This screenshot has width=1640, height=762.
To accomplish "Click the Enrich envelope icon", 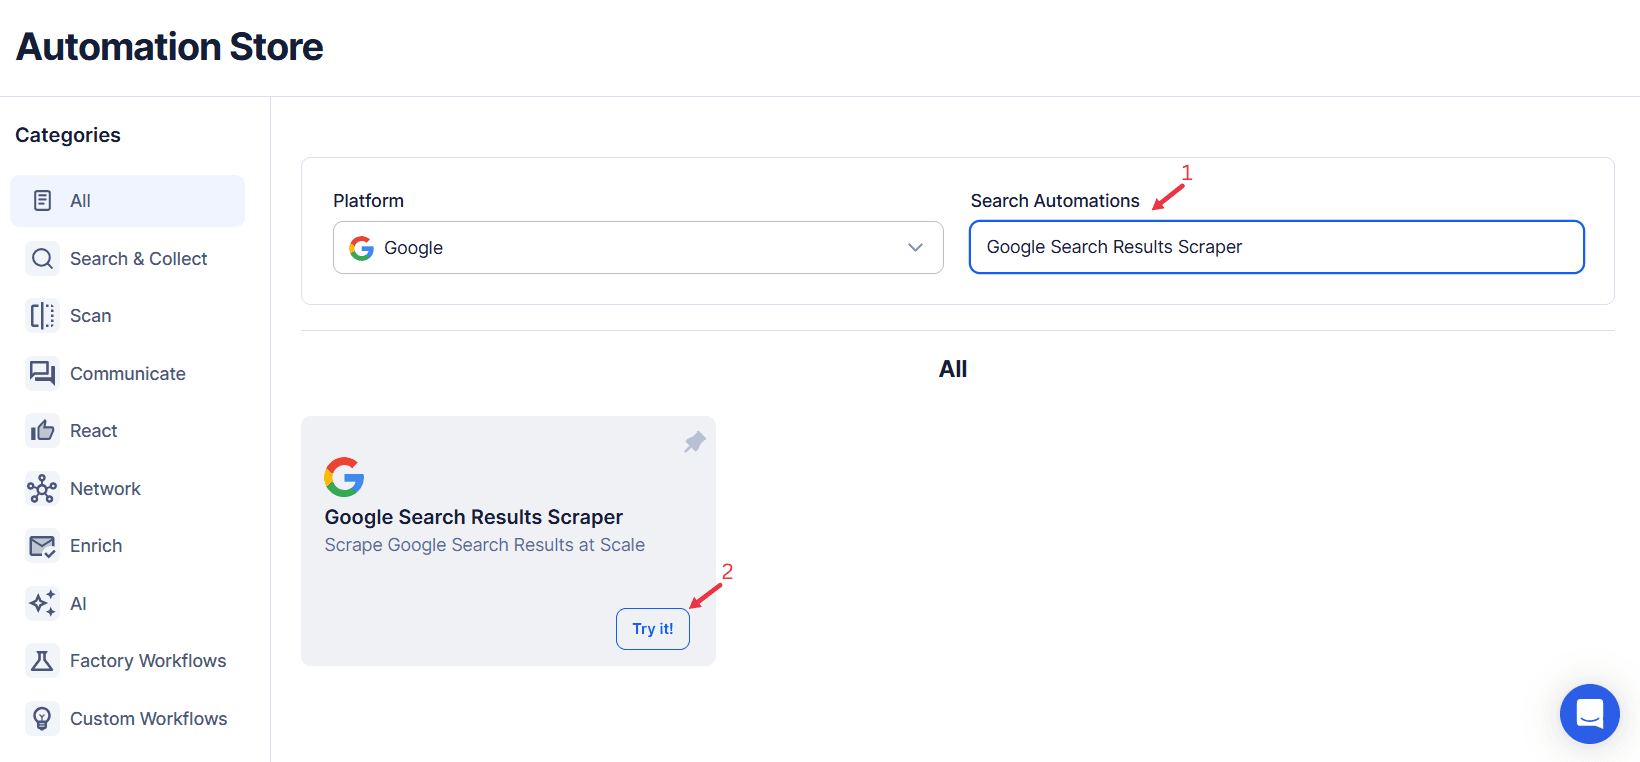I will click(x=42, y=545).
